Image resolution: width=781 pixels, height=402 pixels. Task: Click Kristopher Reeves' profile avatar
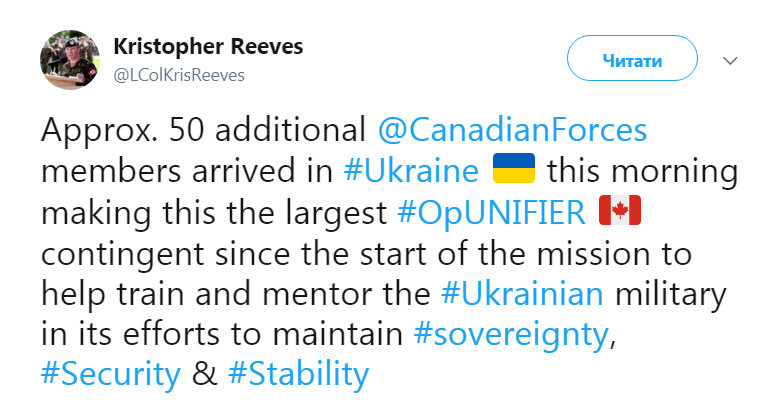pos(68,59)
